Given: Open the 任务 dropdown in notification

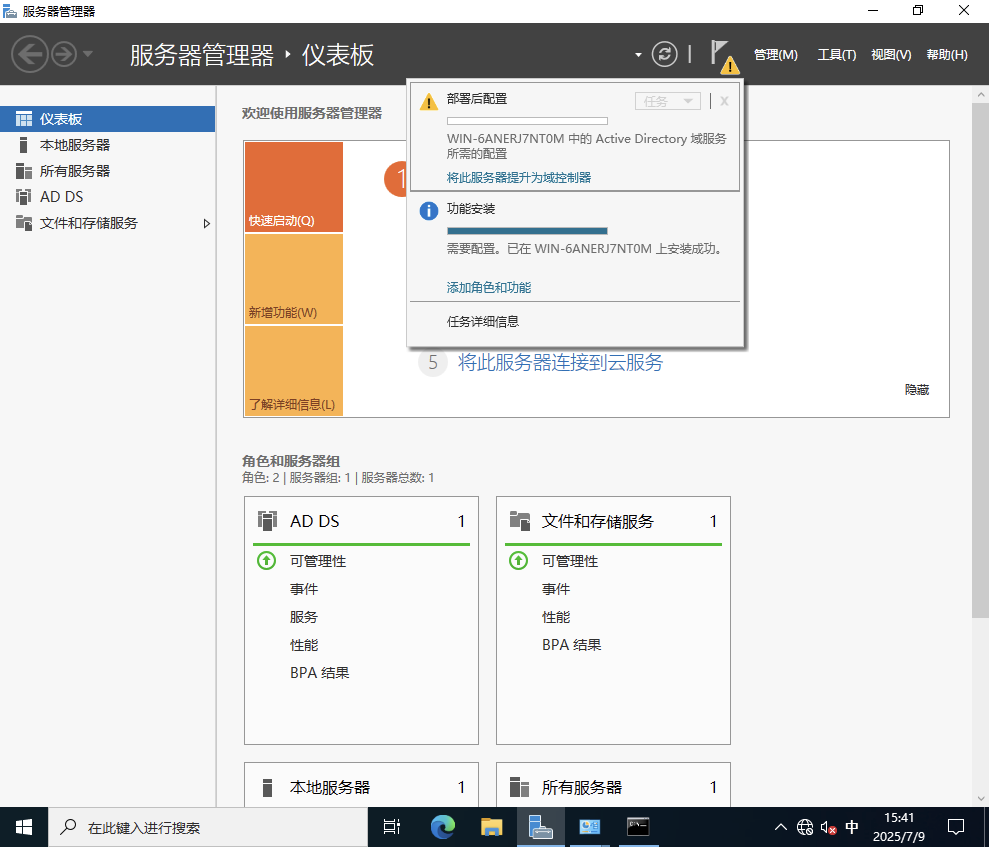Looking at the screenshot, I should [x=667, y=101].
